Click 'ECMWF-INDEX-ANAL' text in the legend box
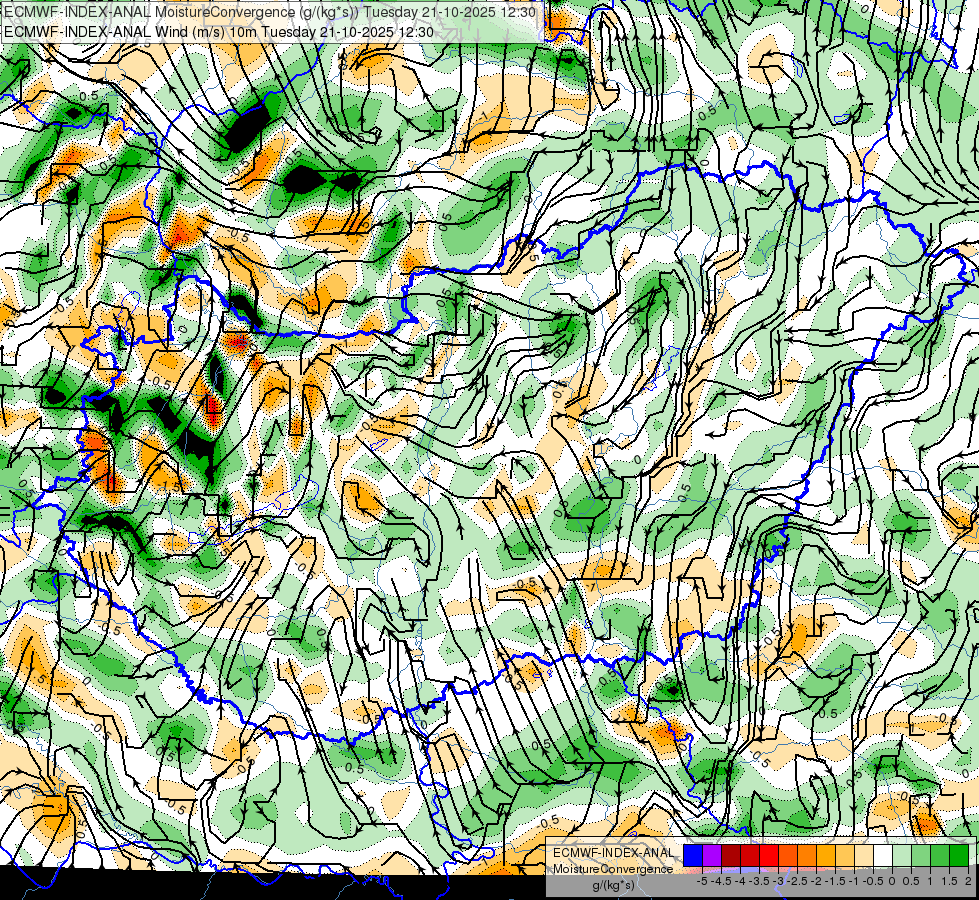 (613, 853)
